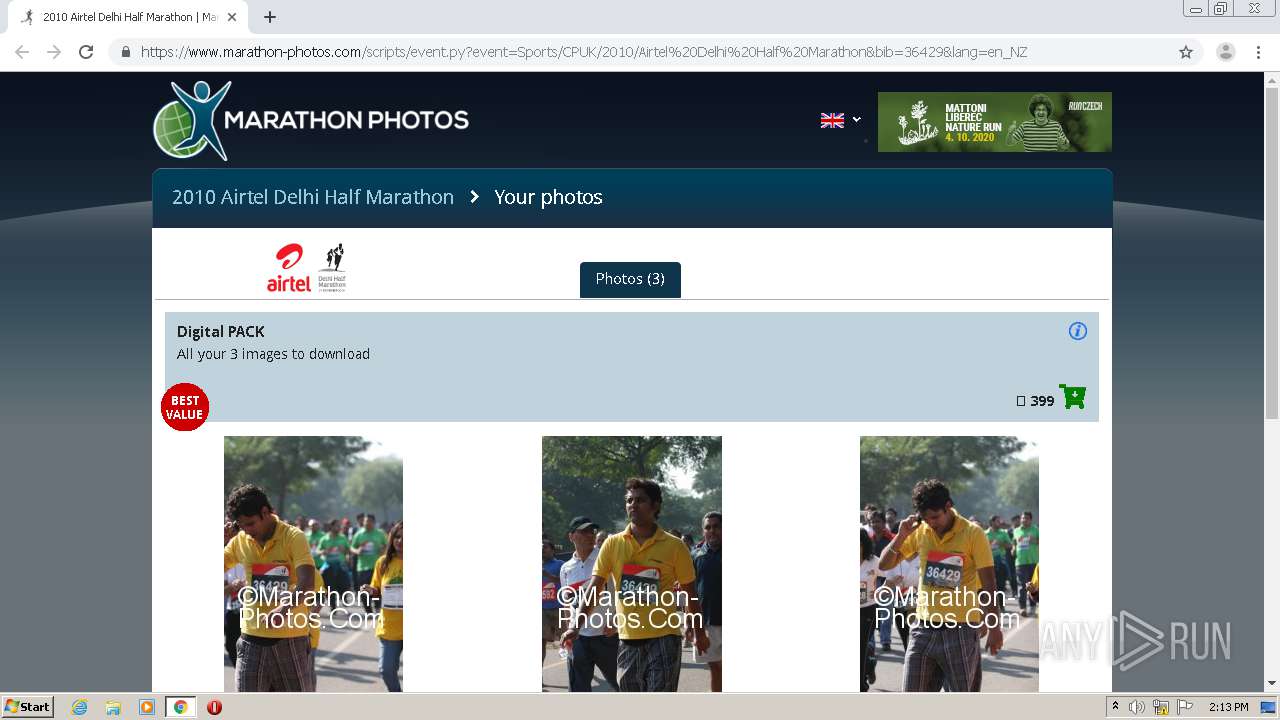Open the language flag dropdown
This screenshot has height=720, width=1280.
pyautogui.click(x=840, y=120)
